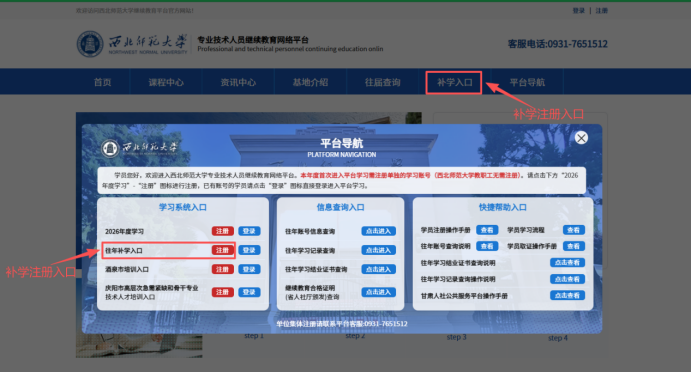Open the 首页 nav item
This screenshot has width=691, height=373.
(102, 82)
